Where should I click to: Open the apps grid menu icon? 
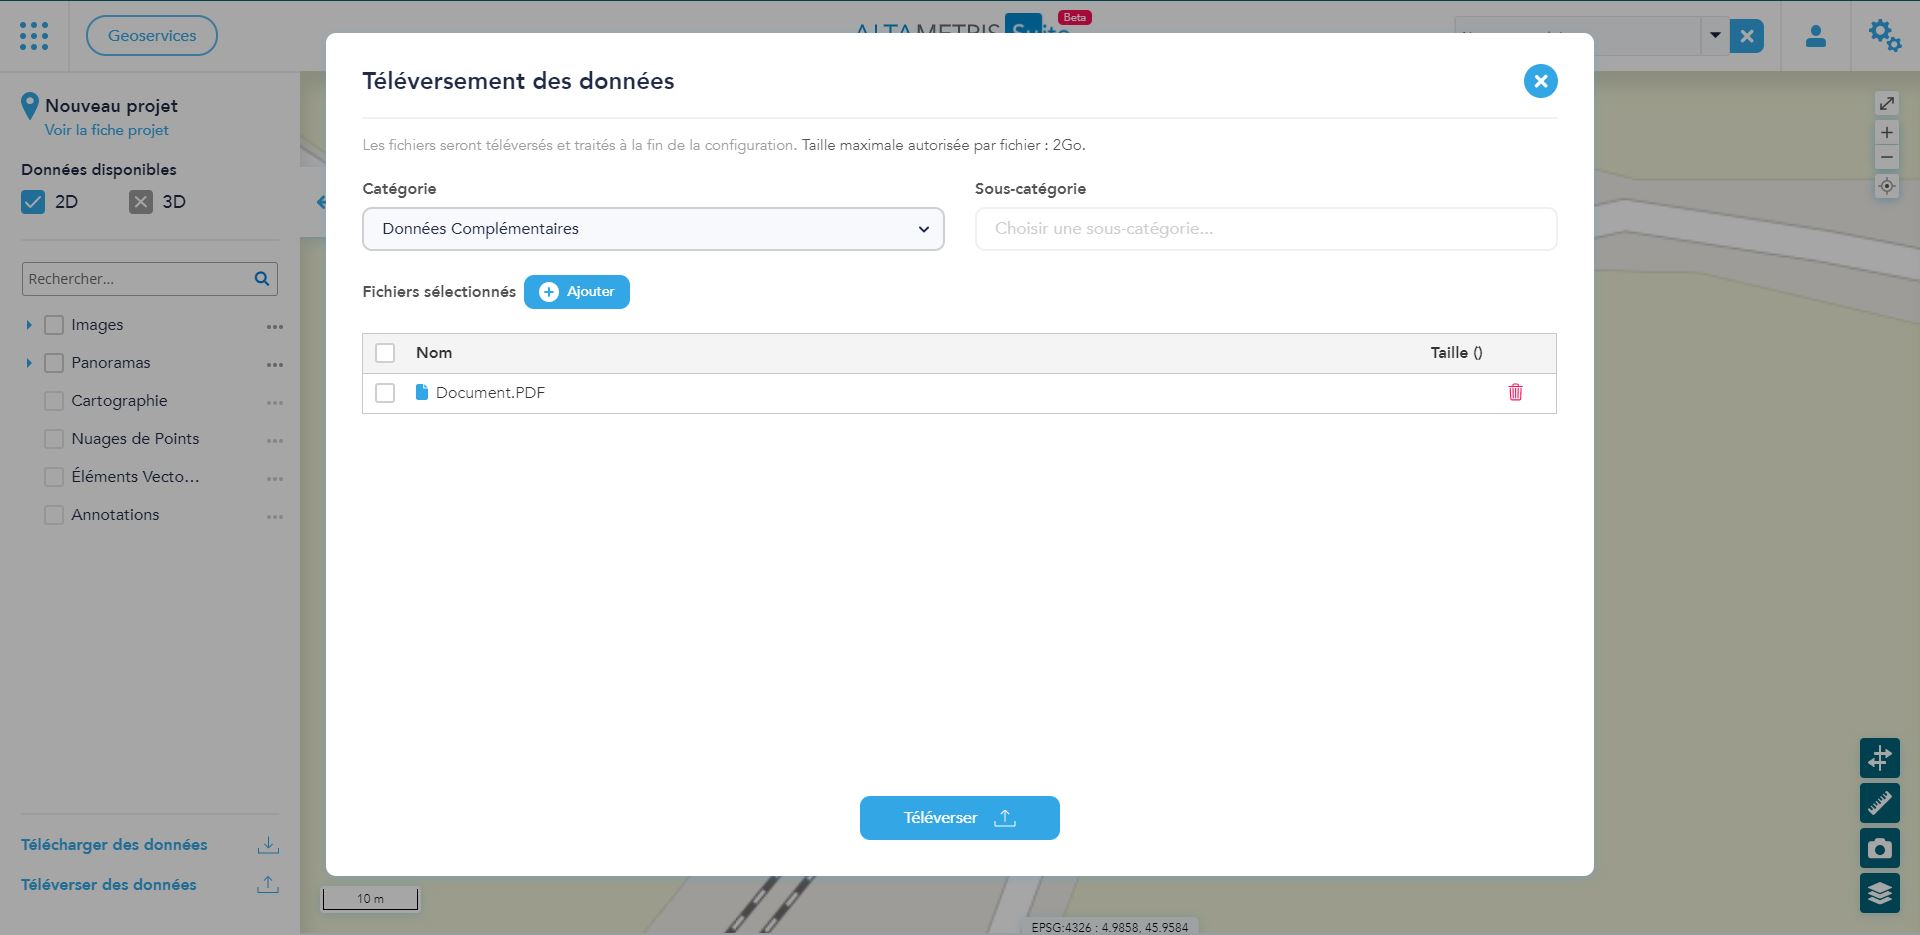point(34,36)
